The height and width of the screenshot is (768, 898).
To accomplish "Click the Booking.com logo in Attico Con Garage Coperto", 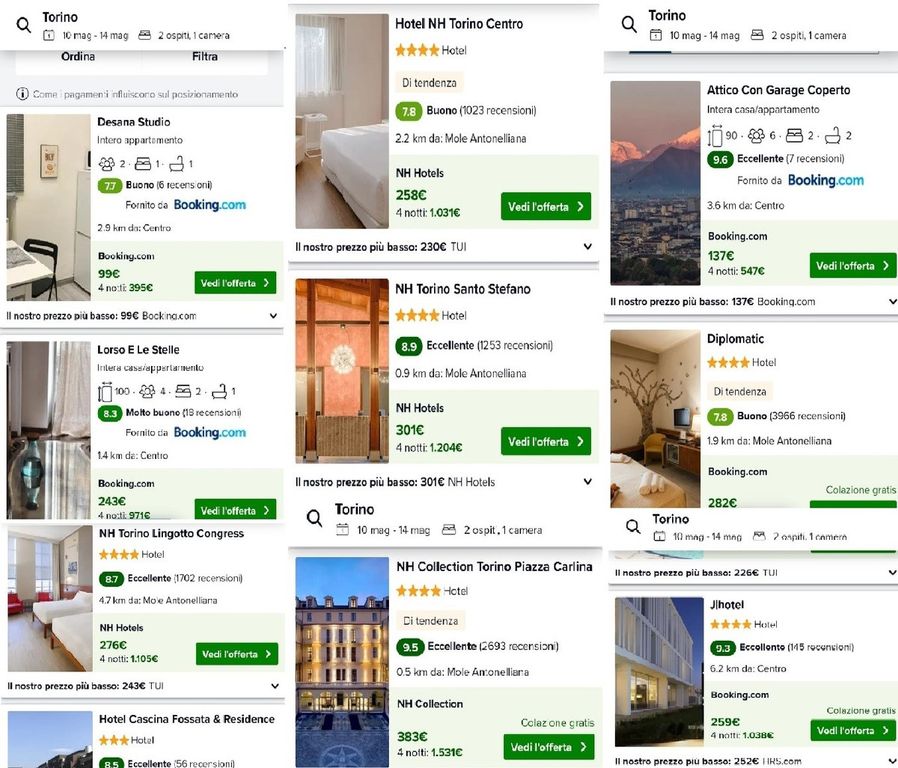I will [825, 181].
